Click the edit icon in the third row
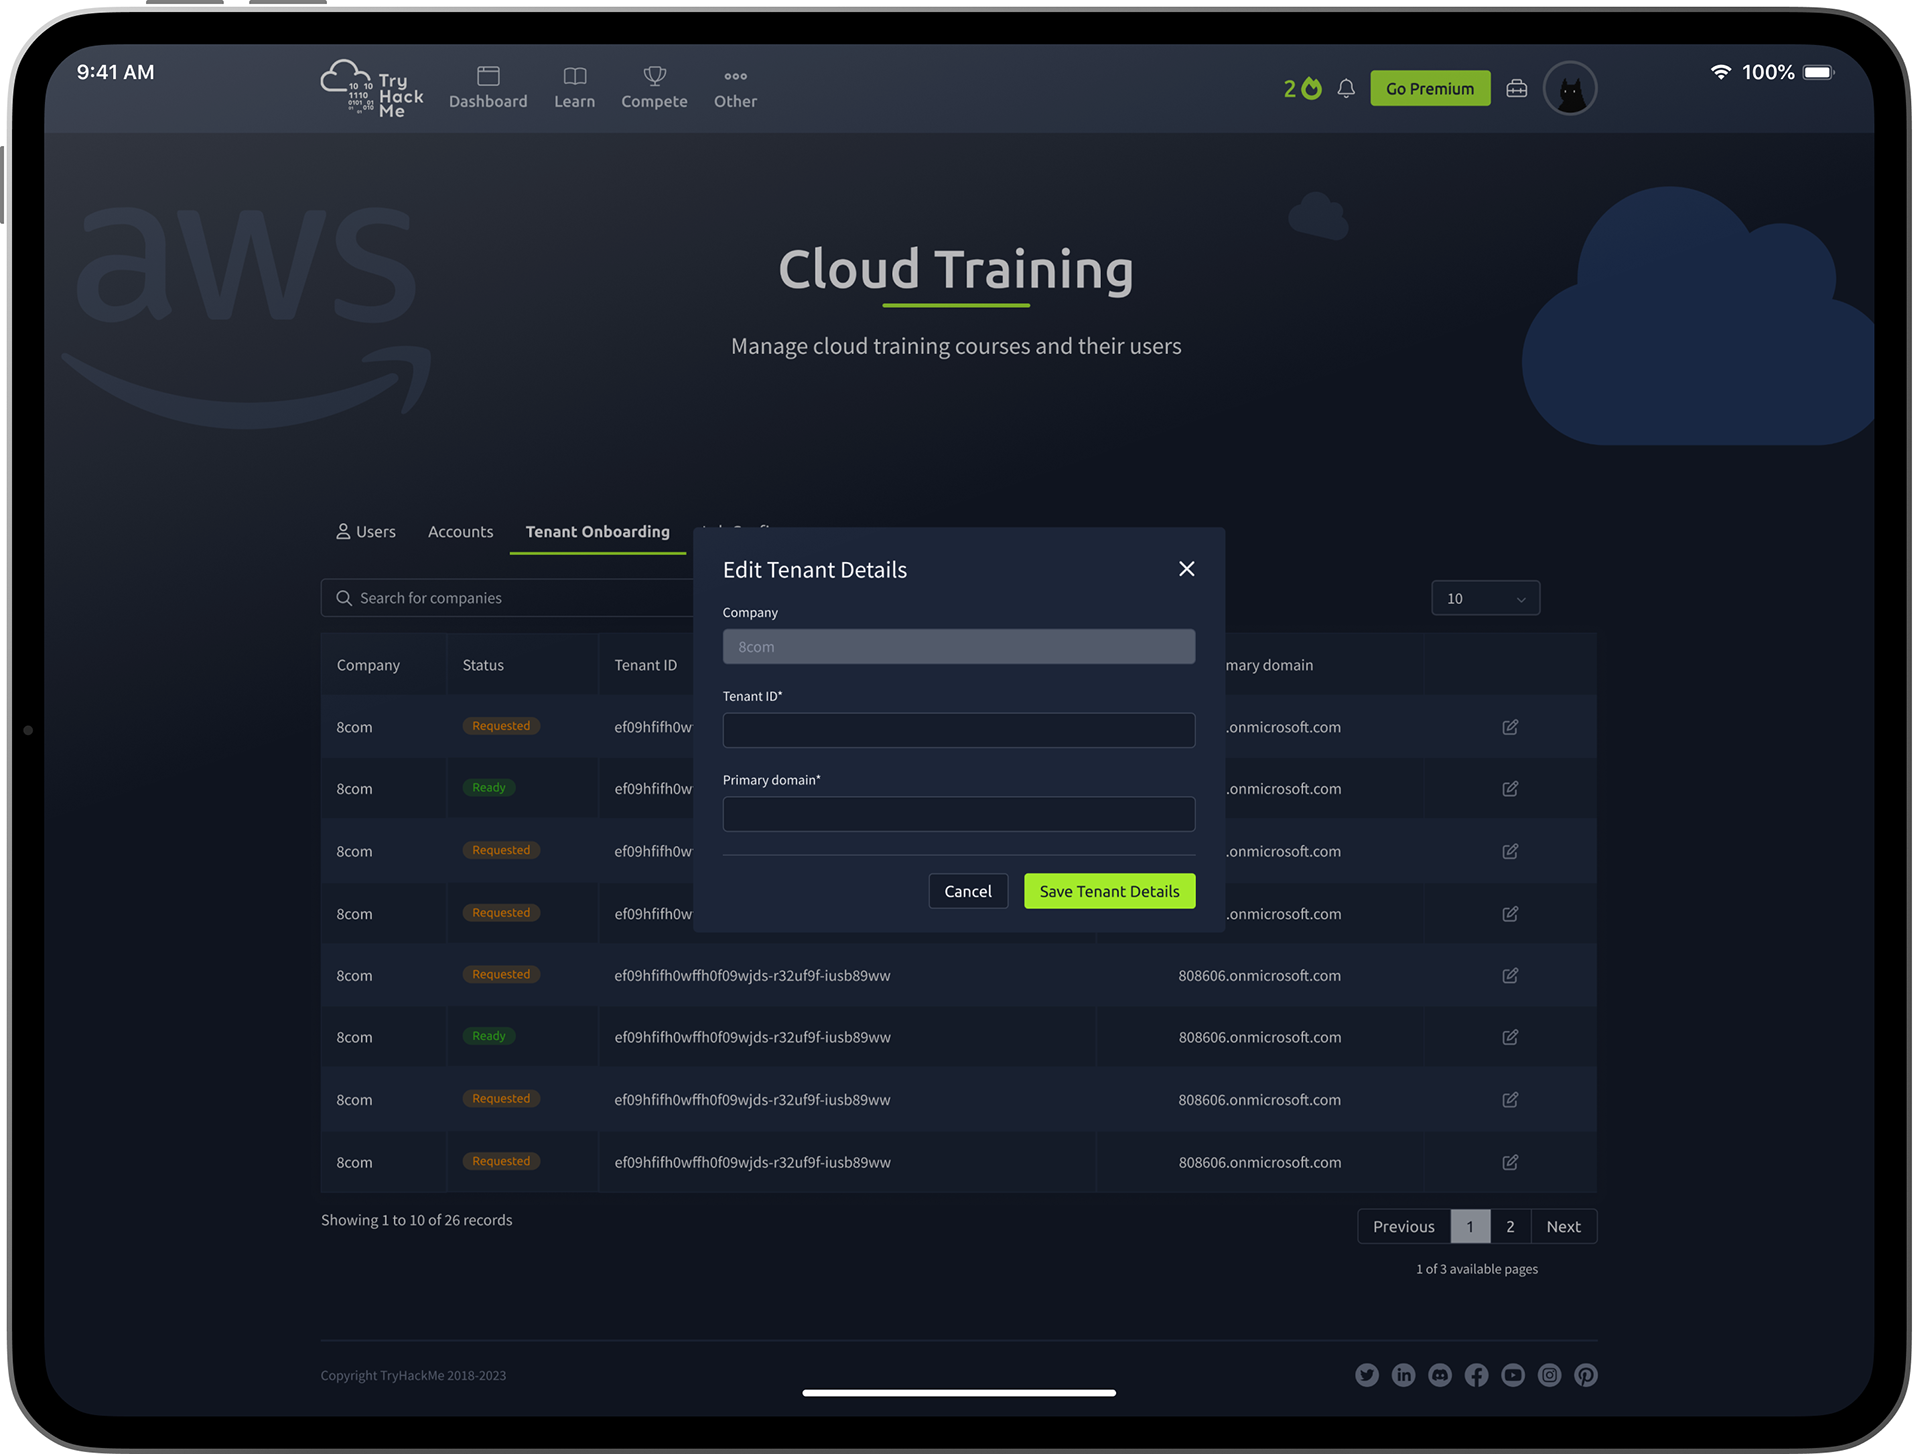The image size is (1920, 1454). coord(1510,851)
